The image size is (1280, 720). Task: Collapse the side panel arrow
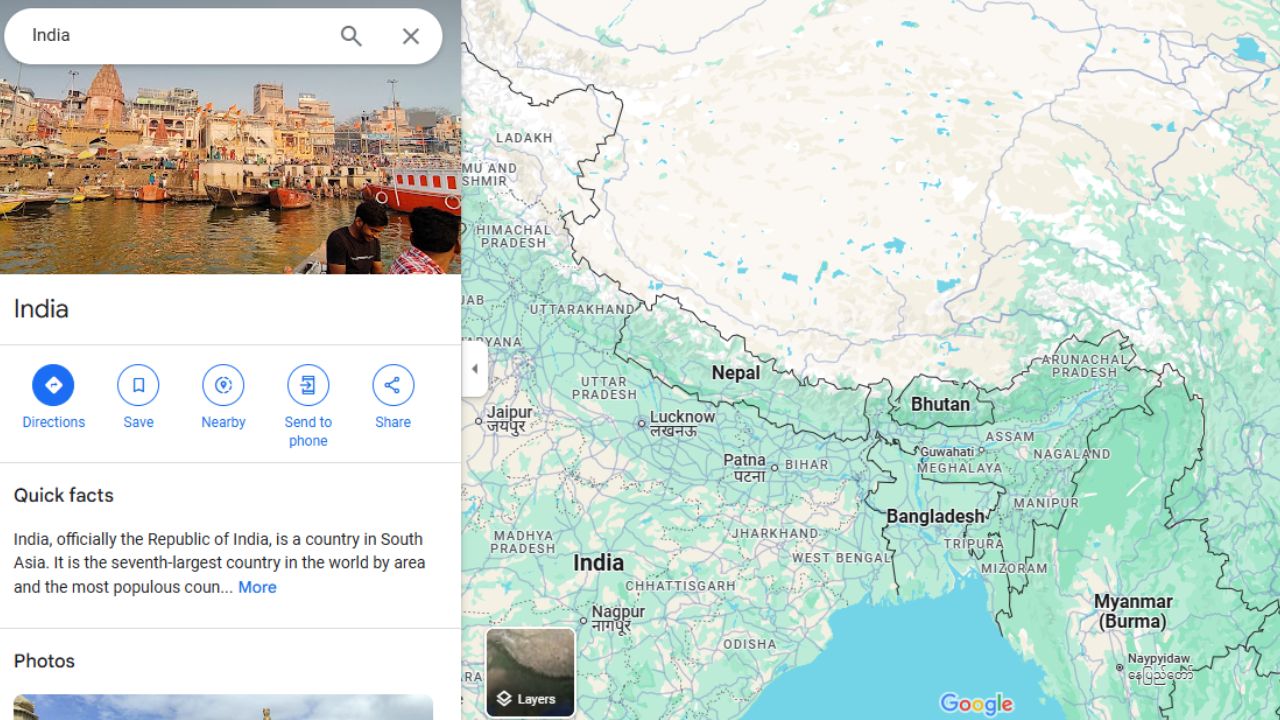click(474, 369)
